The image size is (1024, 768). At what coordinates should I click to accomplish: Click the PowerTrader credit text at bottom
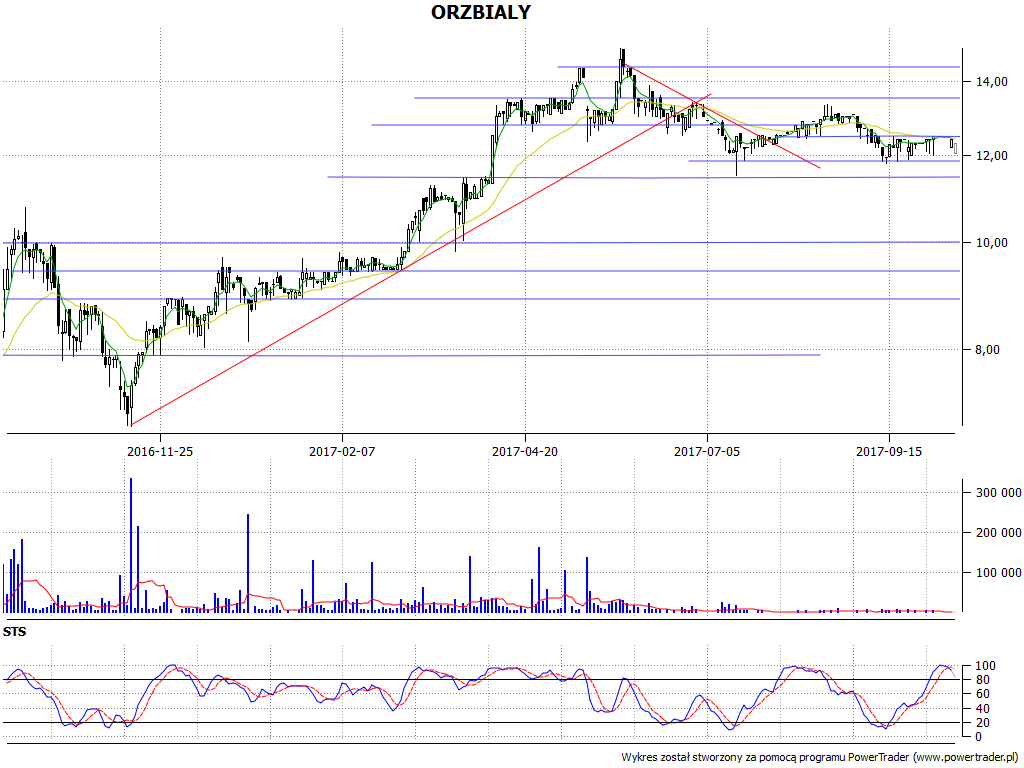821,758
